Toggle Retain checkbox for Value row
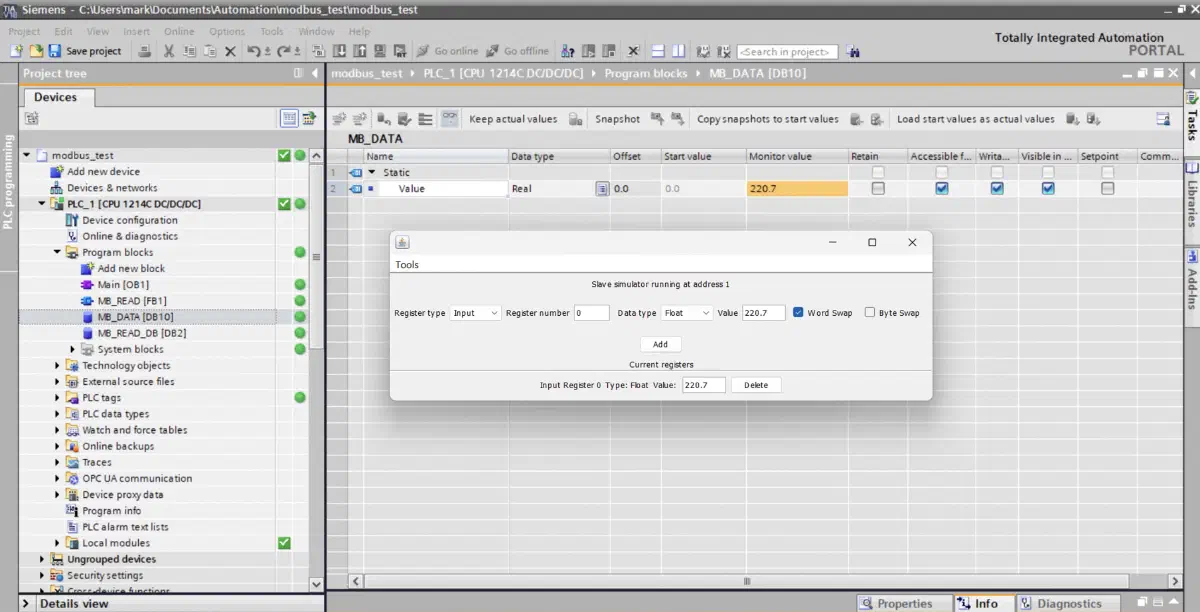 [878, 188]
